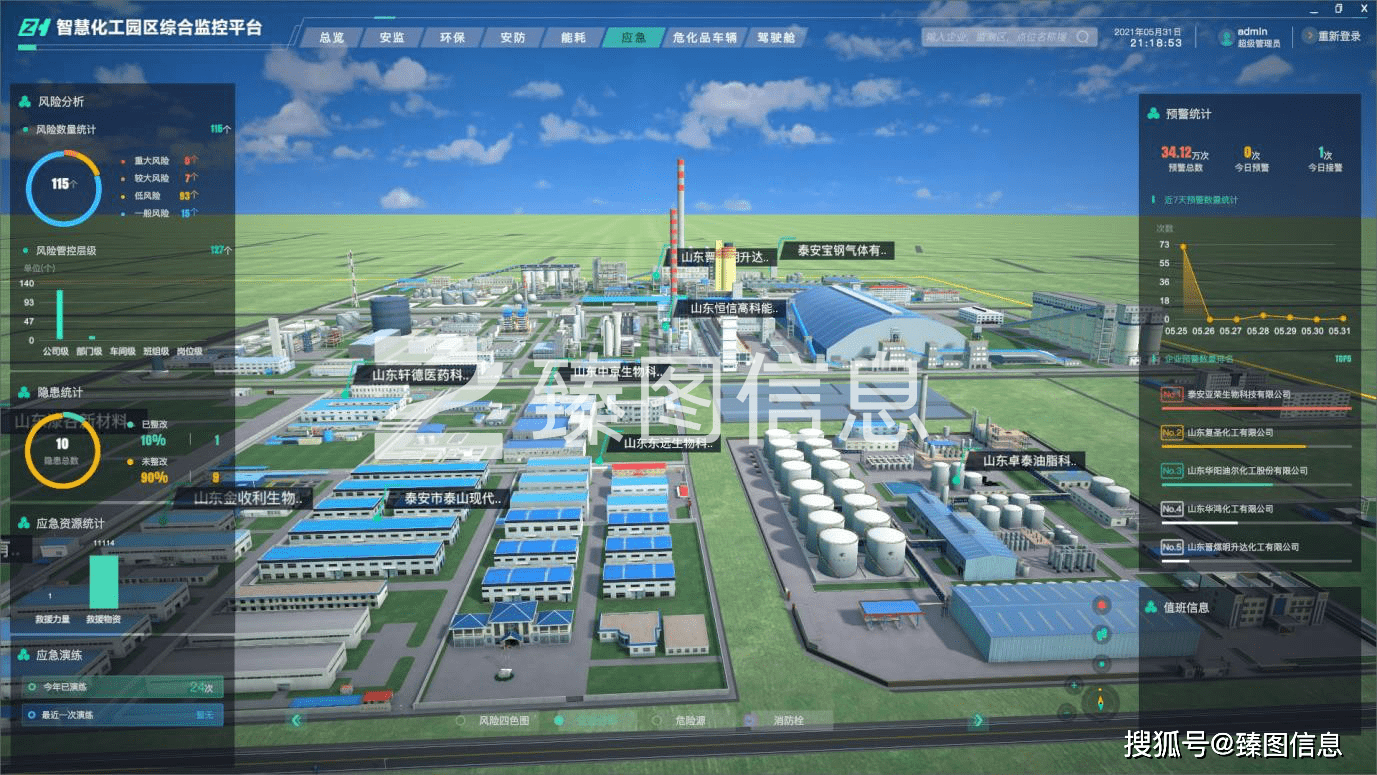Click the 公司级 bar in risk chart
Screen dimensions: 1377x775
click(x=58, y=315)
